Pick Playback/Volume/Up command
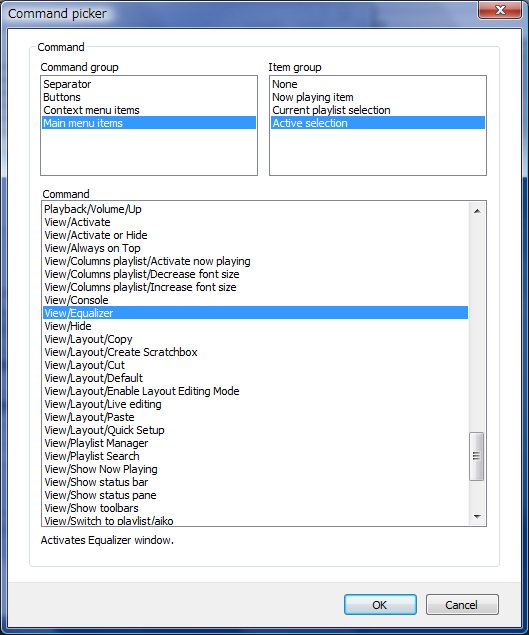Image resolution: width=529 pixels, height=635 pixels. (x=255, y=209)
